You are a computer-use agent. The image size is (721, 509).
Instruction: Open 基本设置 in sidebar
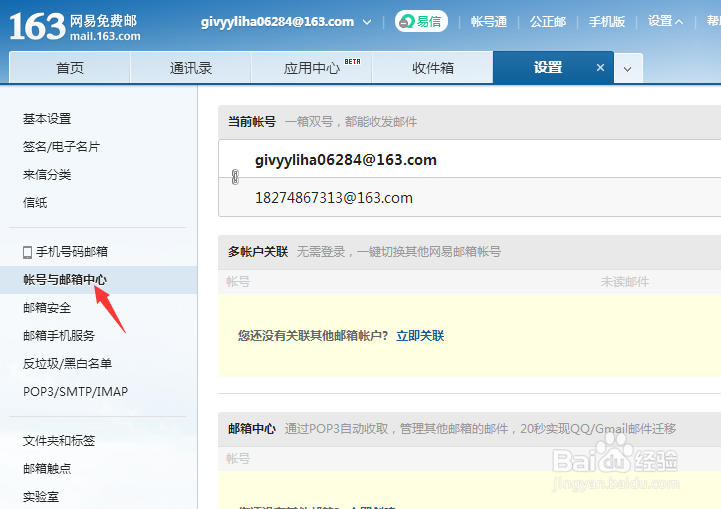tap(47, 119)
